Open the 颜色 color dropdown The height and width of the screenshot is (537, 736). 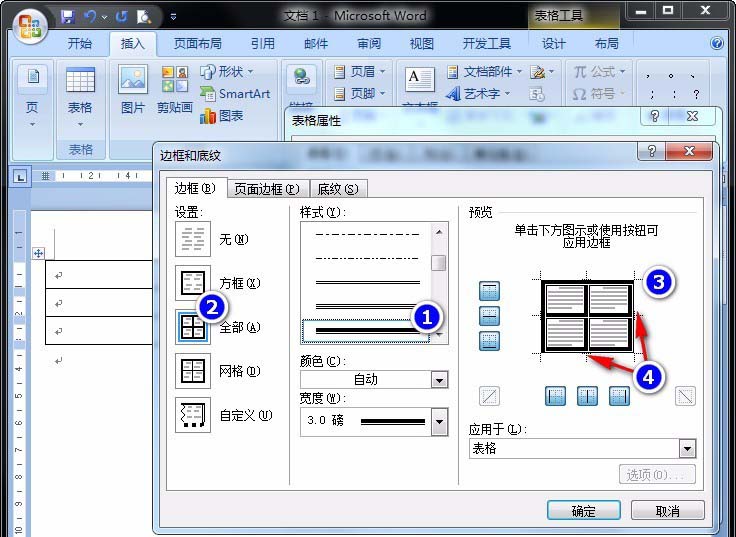pyautogui.click(x=439, y=380)
